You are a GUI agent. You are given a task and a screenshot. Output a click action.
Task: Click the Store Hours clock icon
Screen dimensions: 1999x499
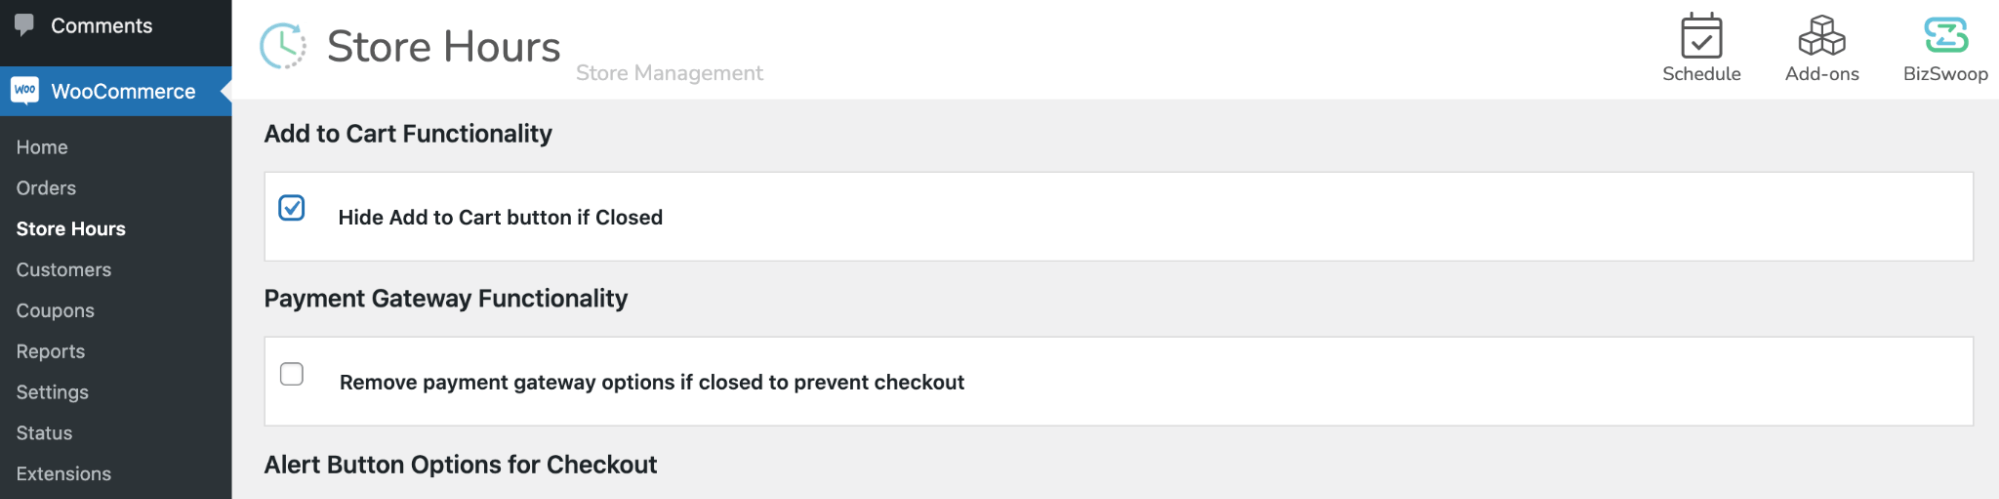[283, 46]
